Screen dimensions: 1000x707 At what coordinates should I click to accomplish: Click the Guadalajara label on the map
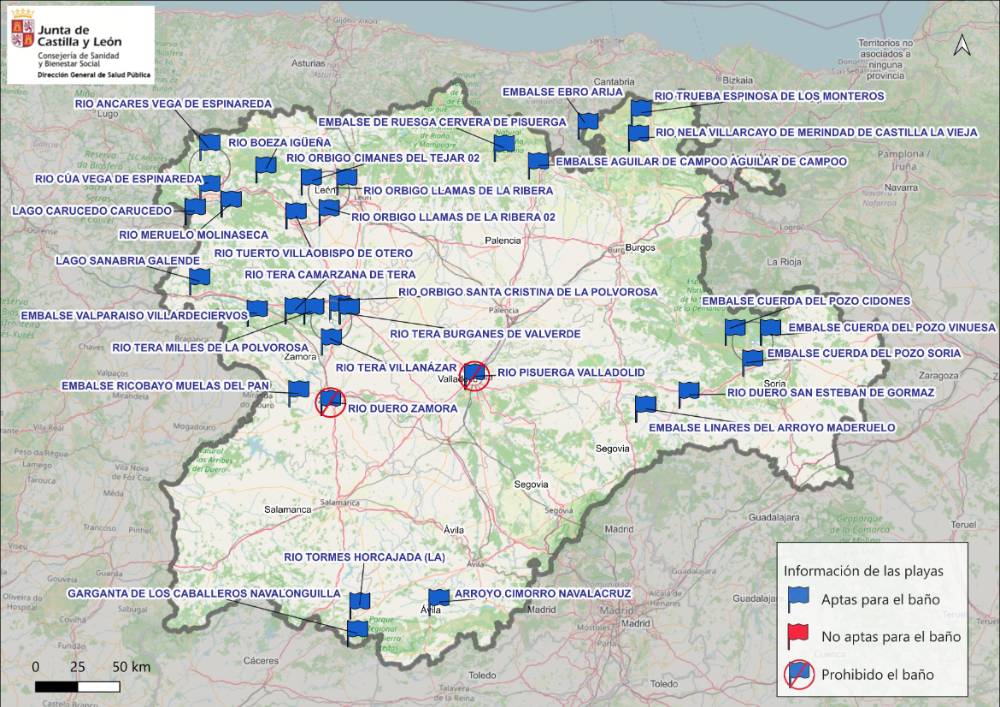click(774, 518)
